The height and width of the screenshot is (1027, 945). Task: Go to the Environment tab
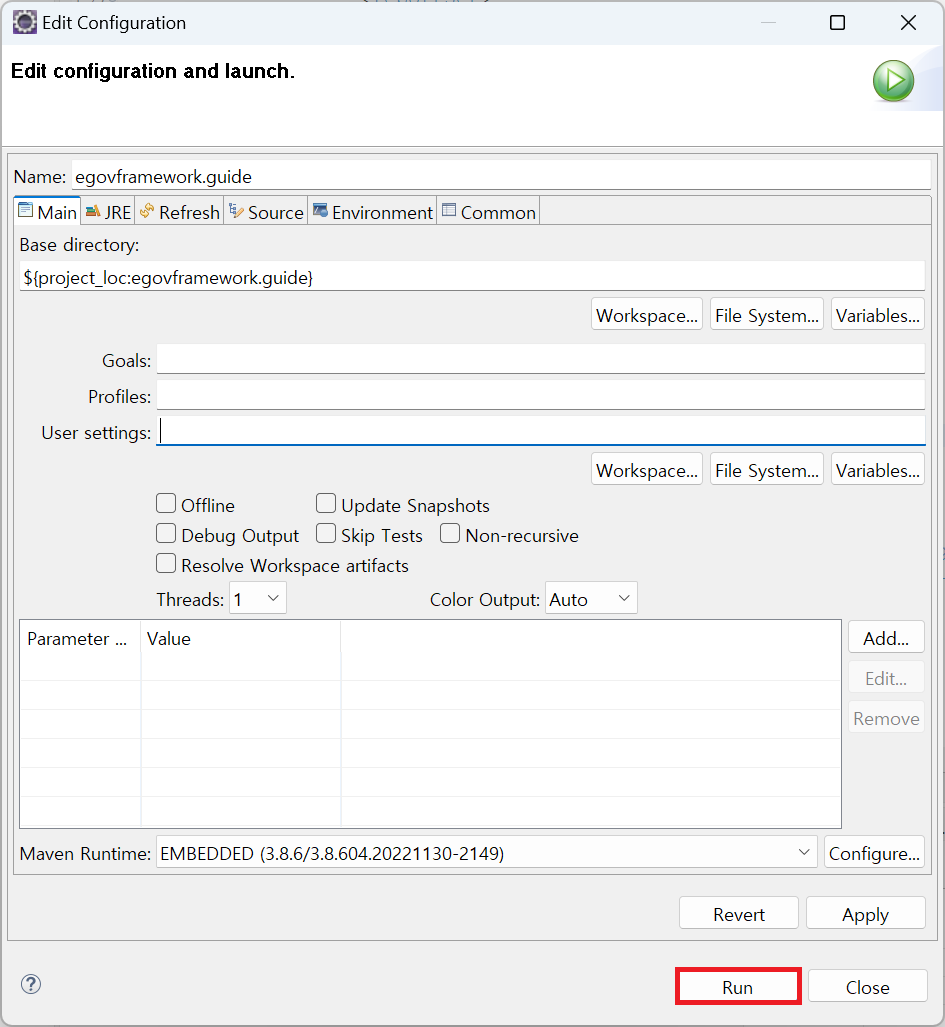(x=373, y=212)
